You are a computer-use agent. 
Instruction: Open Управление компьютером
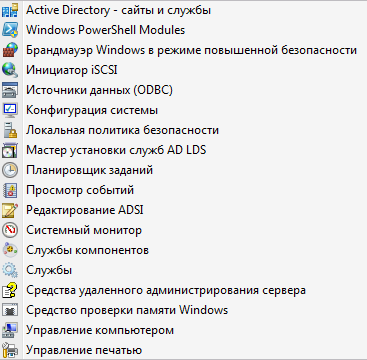click(x=100, y=330)
